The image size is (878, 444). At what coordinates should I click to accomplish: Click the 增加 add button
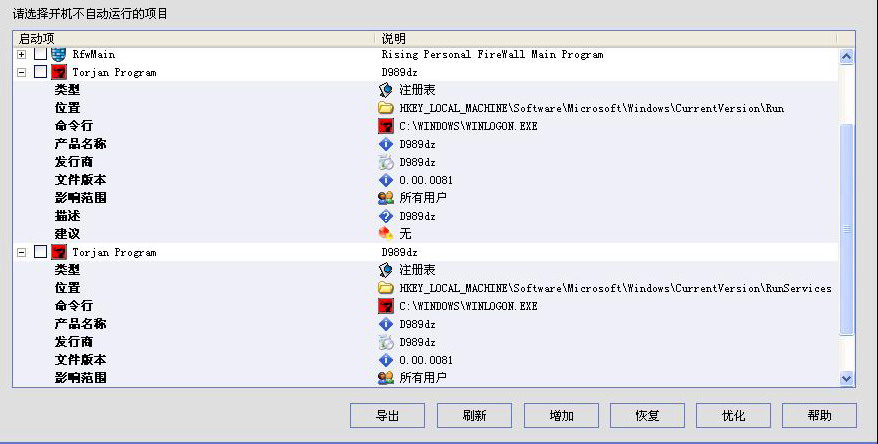[x=561, y=415]
